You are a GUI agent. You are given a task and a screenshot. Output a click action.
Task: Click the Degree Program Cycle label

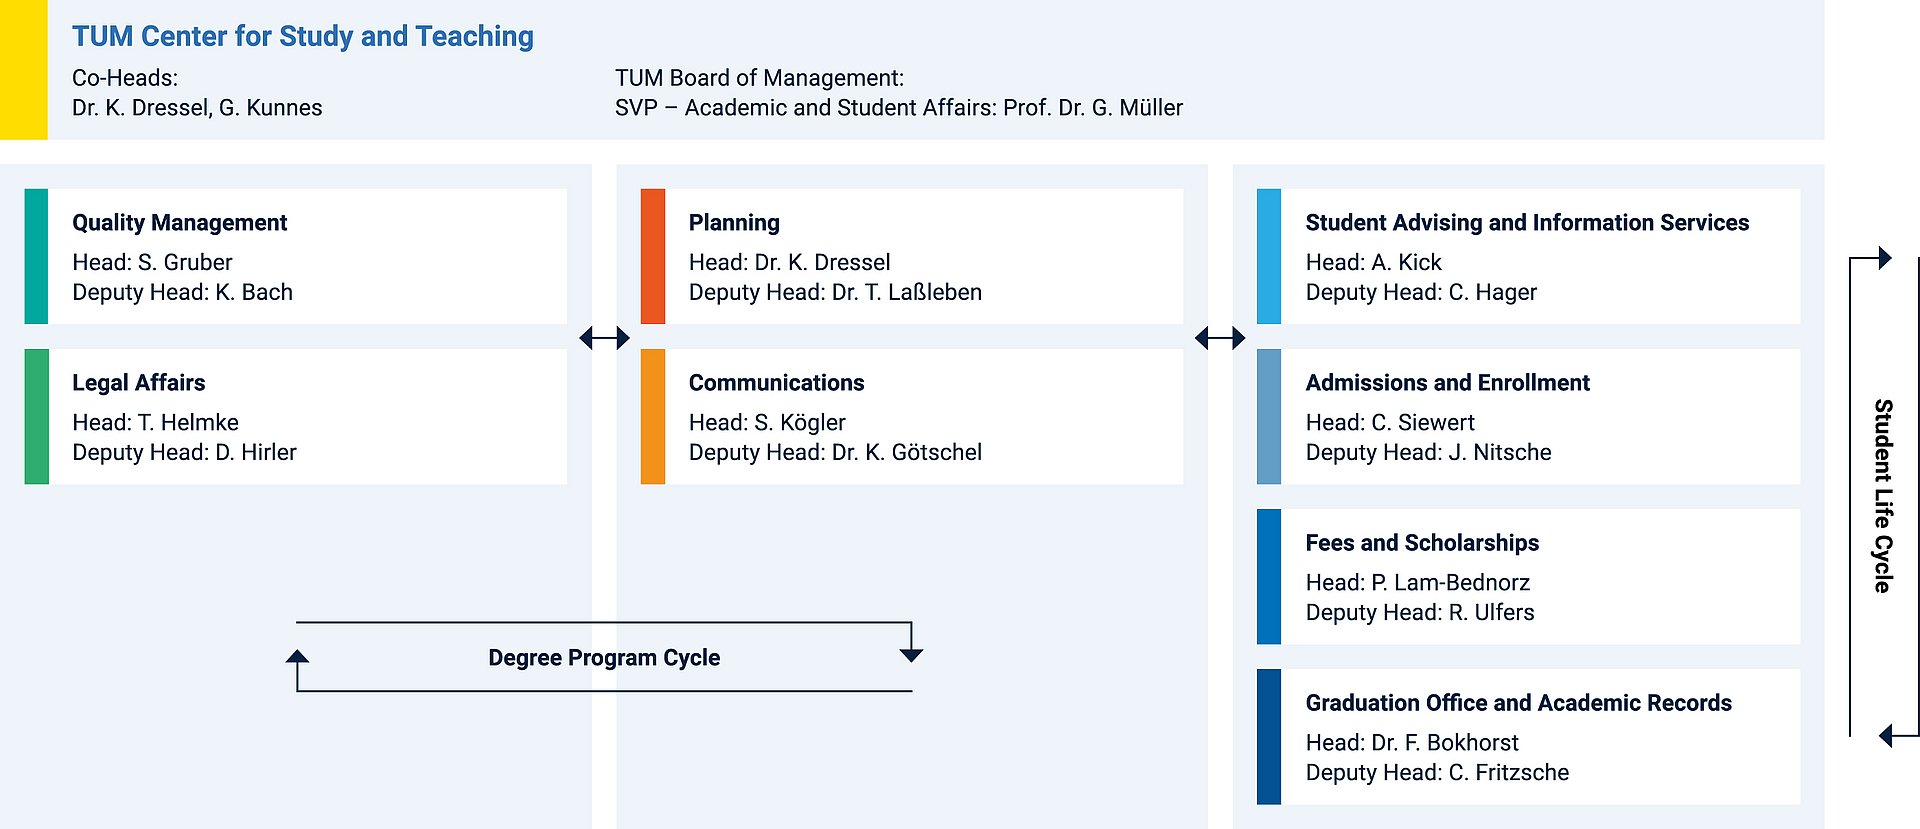click(x=604, y=657)
